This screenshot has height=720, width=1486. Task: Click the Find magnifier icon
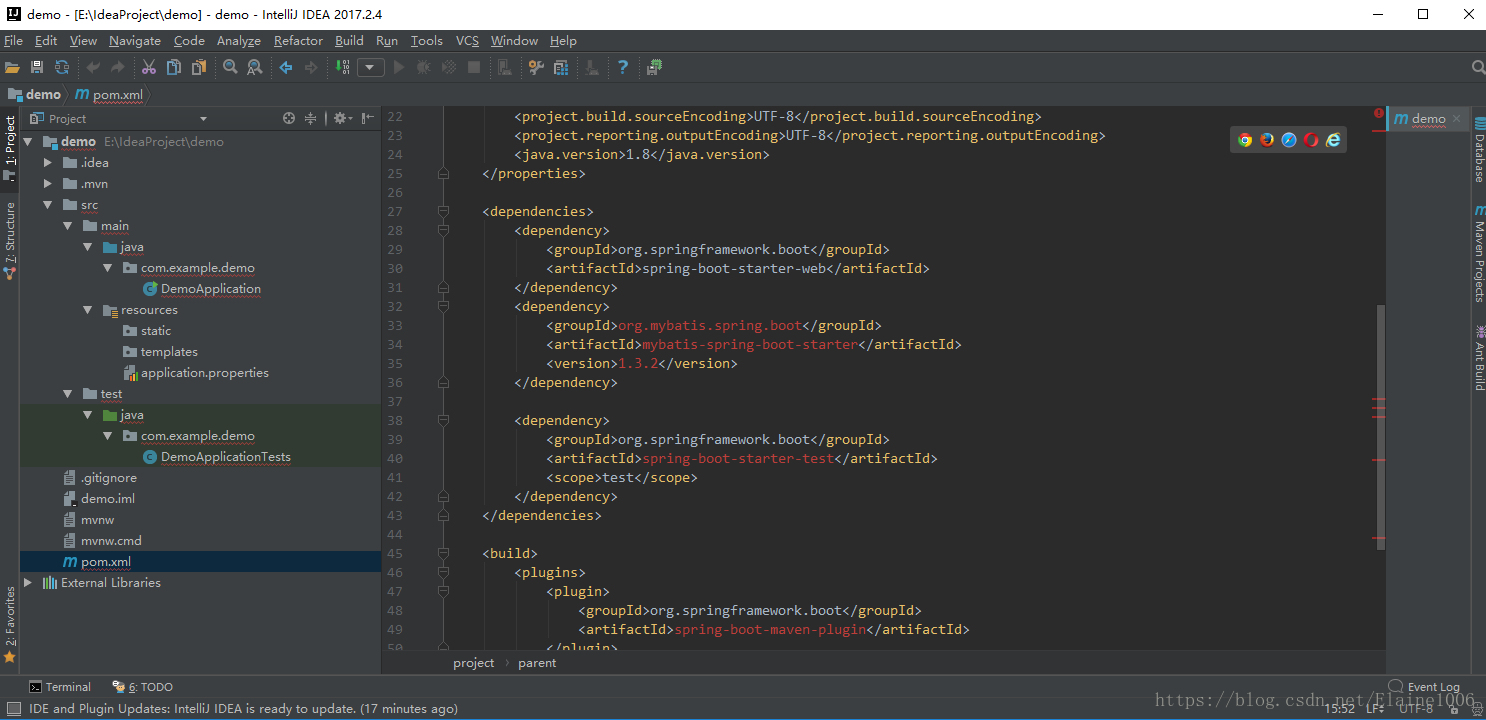(230, 67)
